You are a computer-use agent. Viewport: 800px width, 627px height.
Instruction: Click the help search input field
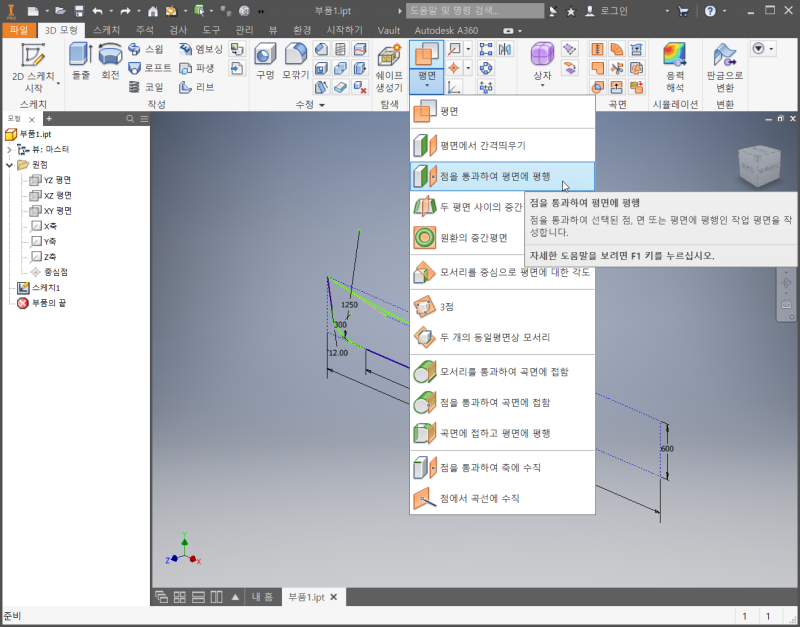pos(475,11)
